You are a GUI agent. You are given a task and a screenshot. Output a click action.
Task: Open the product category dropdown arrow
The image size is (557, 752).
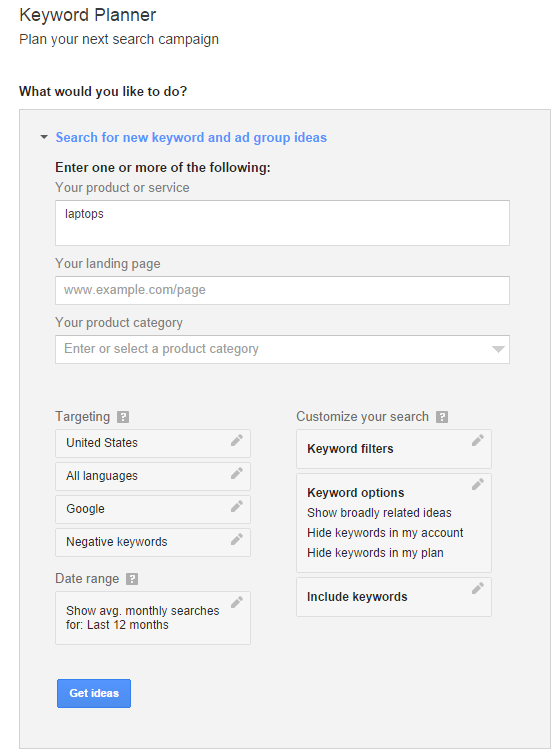click(x=498, y=349)
